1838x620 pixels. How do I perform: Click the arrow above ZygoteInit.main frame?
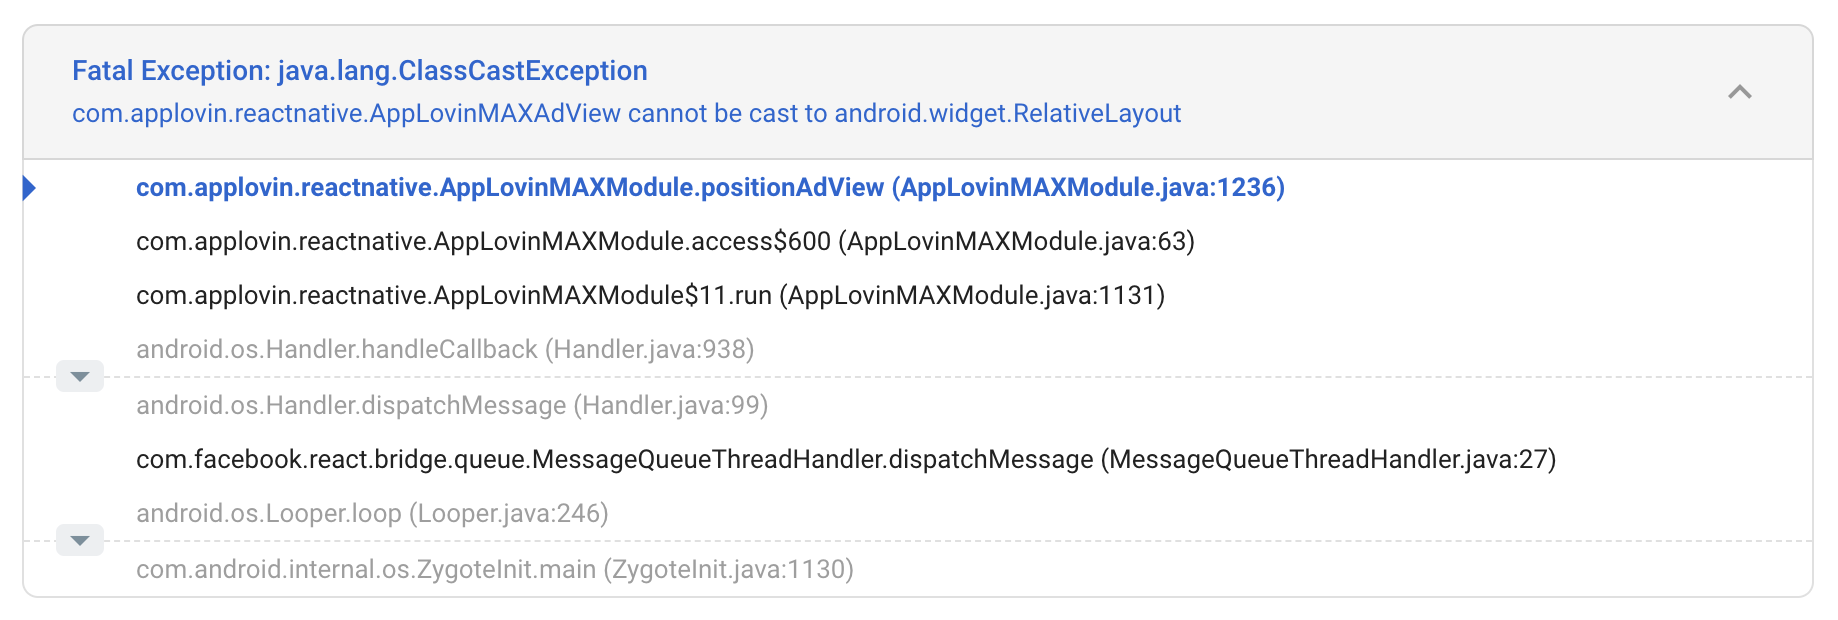[80, 540]
